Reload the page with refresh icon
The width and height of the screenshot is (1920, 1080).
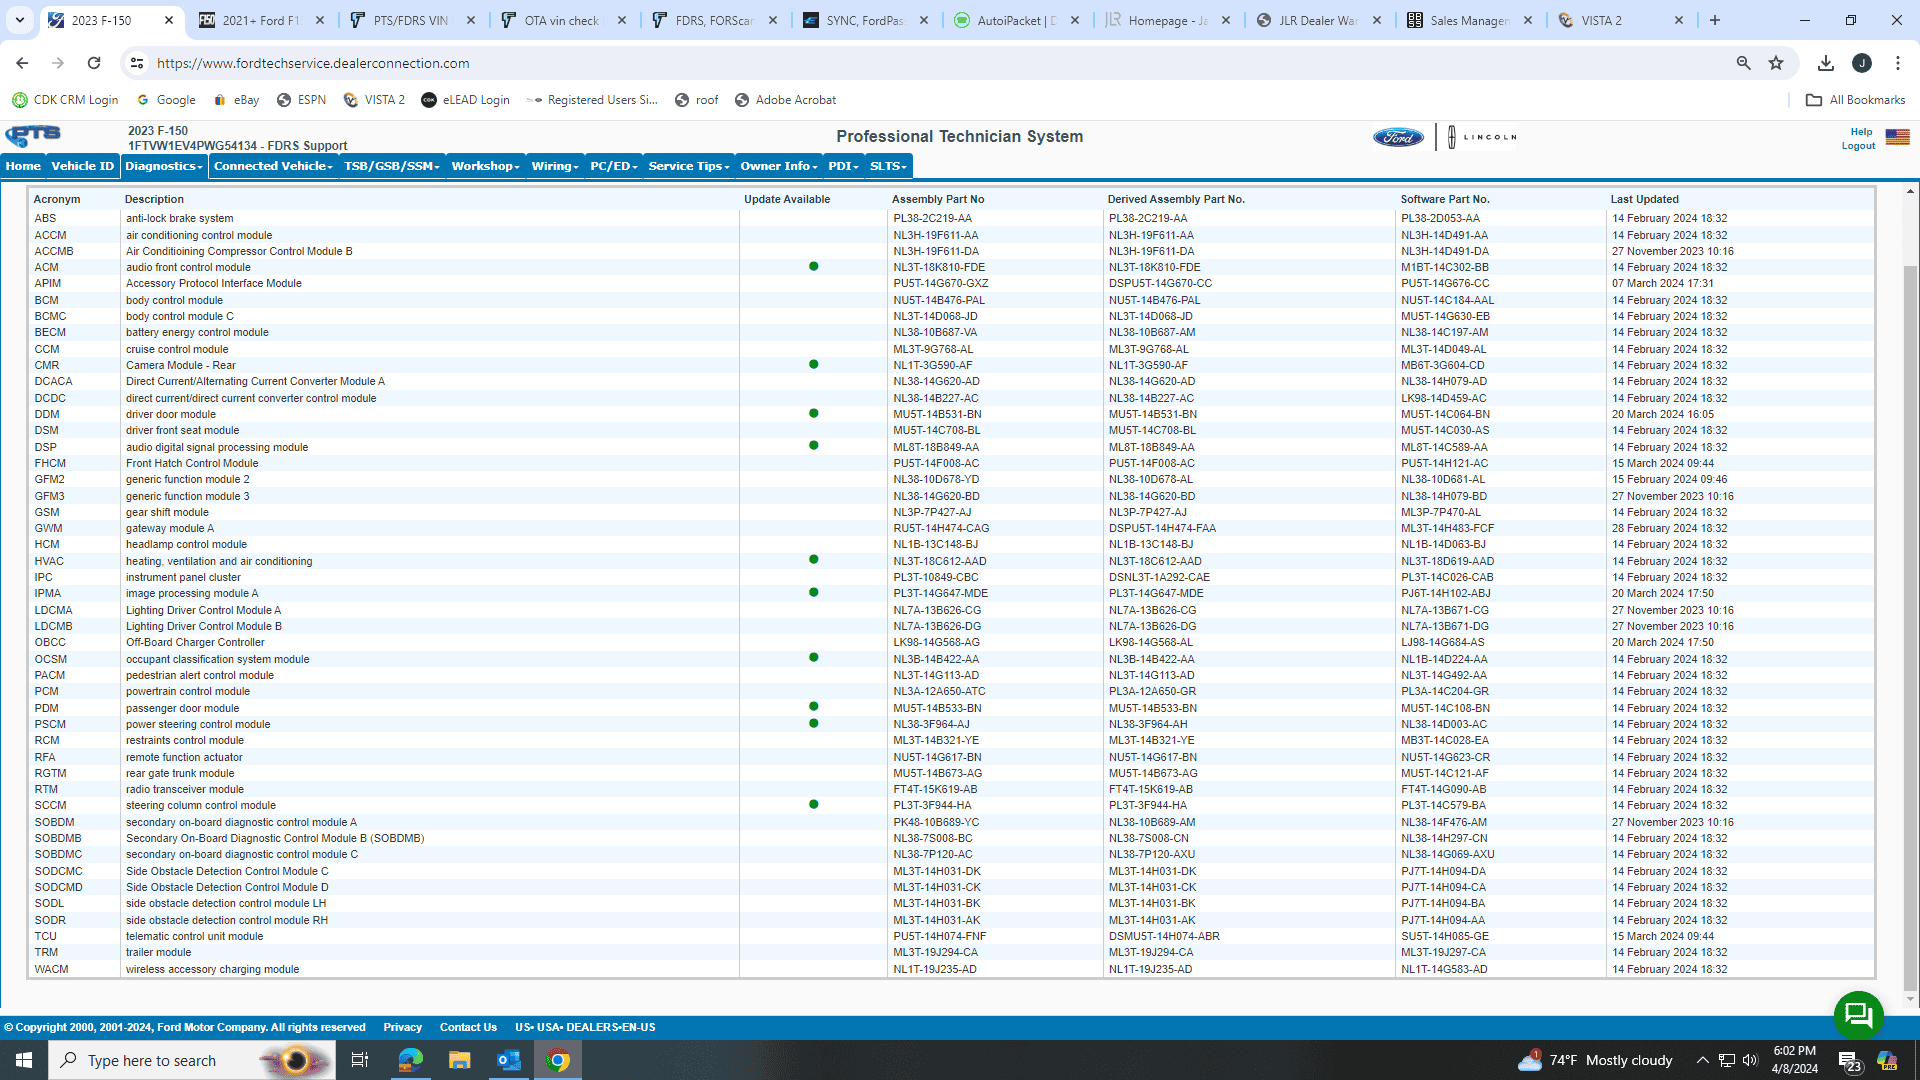click(x=94, y=63)
